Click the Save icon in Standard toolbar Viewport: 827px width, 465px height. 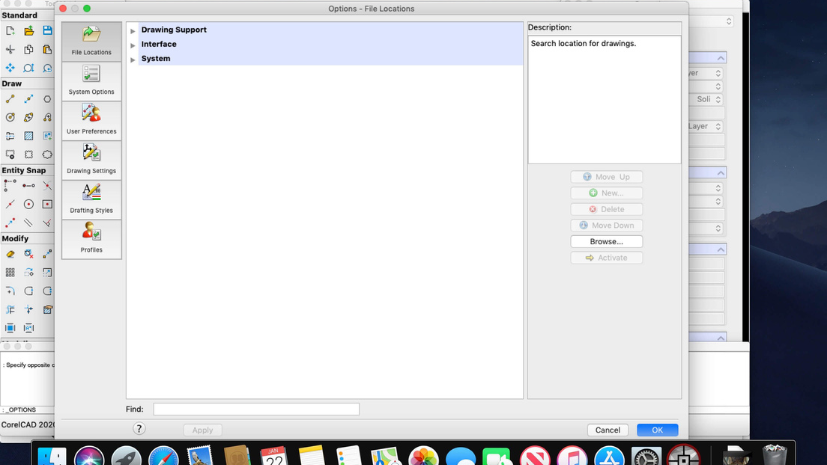pos(47,32)
